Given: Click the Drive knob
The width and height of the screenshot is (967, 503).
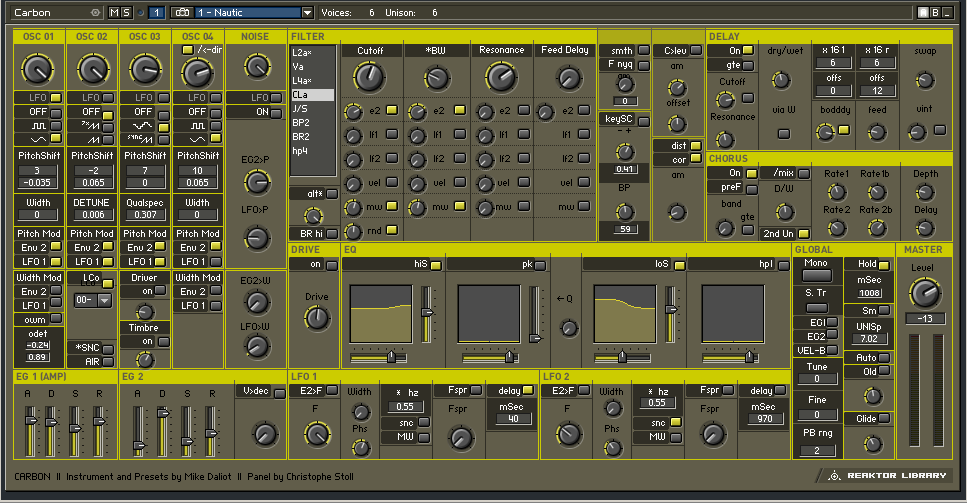Looking at the screenshot, I should pyautogui.click(x=316, y=318).
